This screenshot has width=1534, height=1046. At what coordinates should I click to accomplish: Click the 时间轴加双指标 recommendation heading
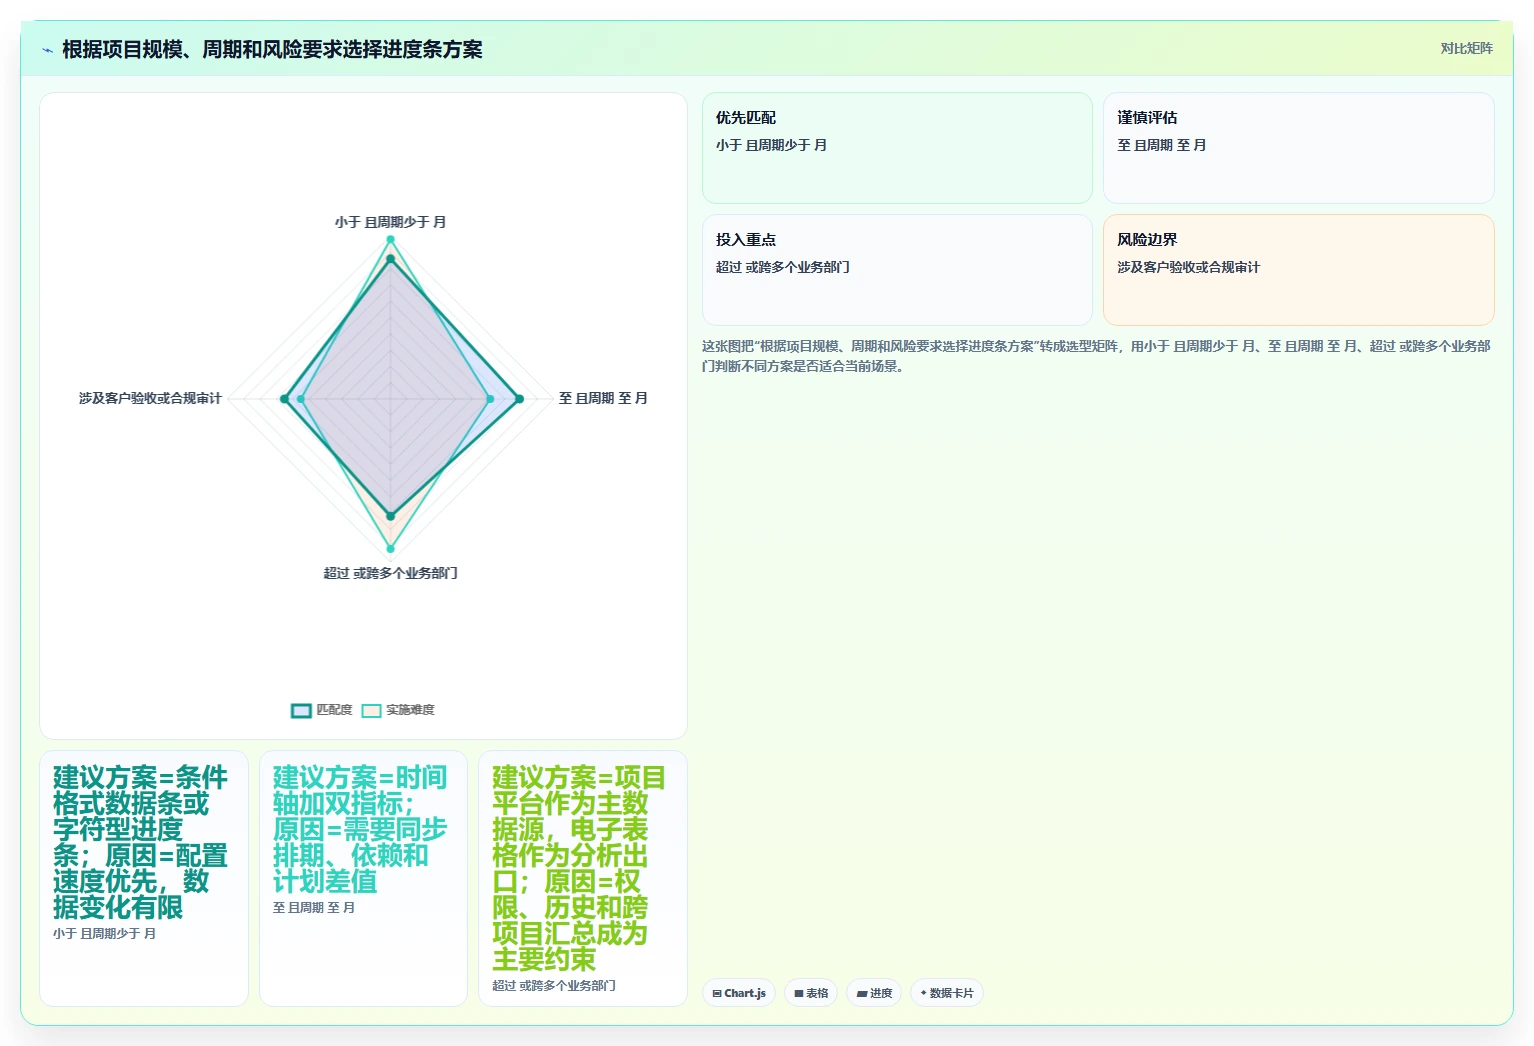(x=360, y=830)
